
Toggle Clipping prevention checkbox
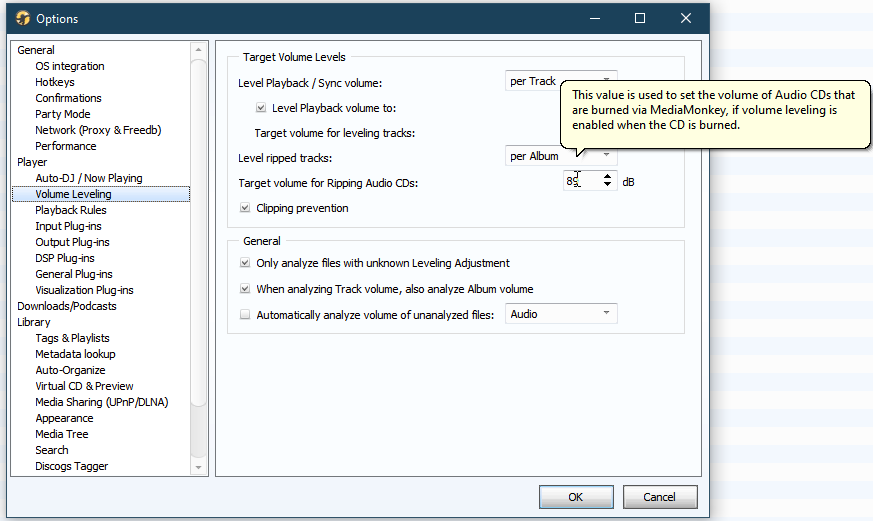[245, 208]
